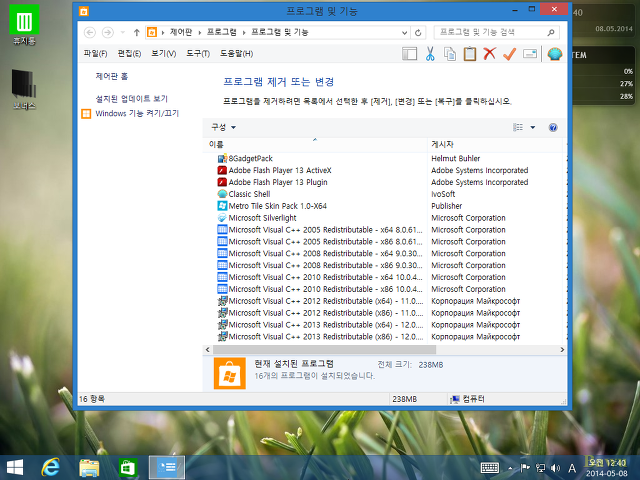
Task: Open recent locations dropdown arrow
Action: click(122, 32)
